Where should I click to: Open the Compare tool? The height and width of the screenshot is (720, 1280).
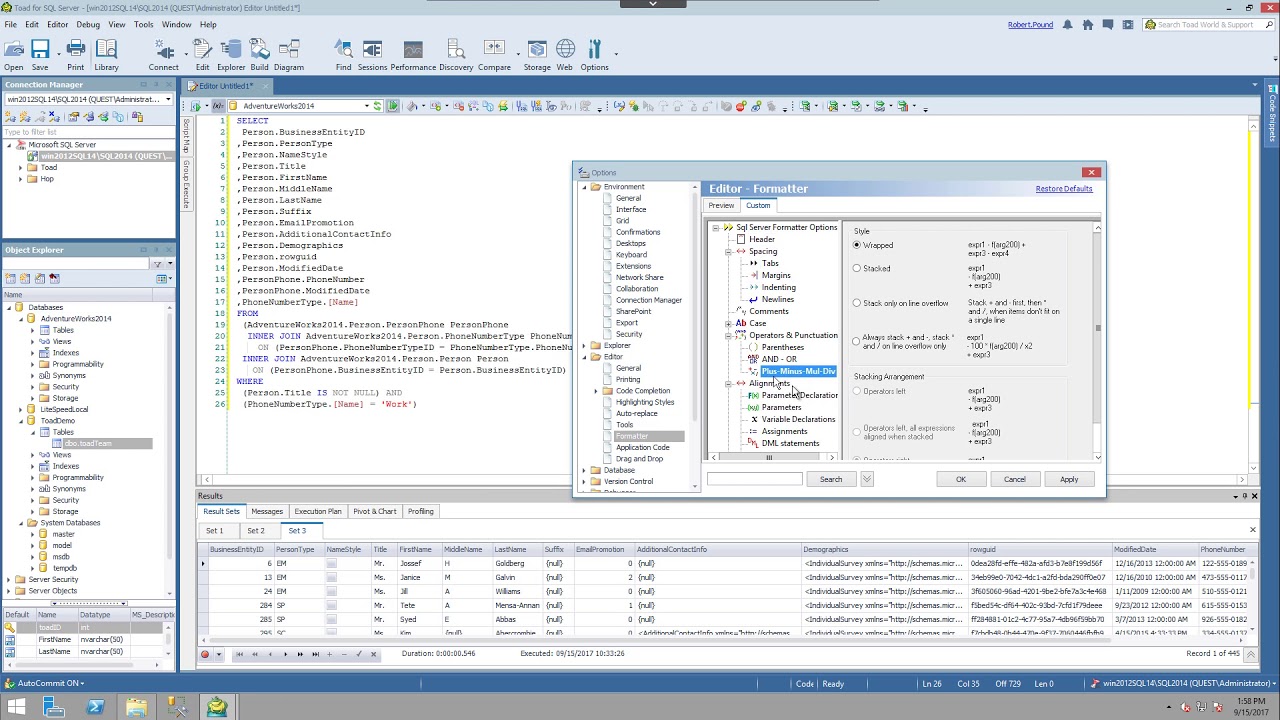(494, 55)
